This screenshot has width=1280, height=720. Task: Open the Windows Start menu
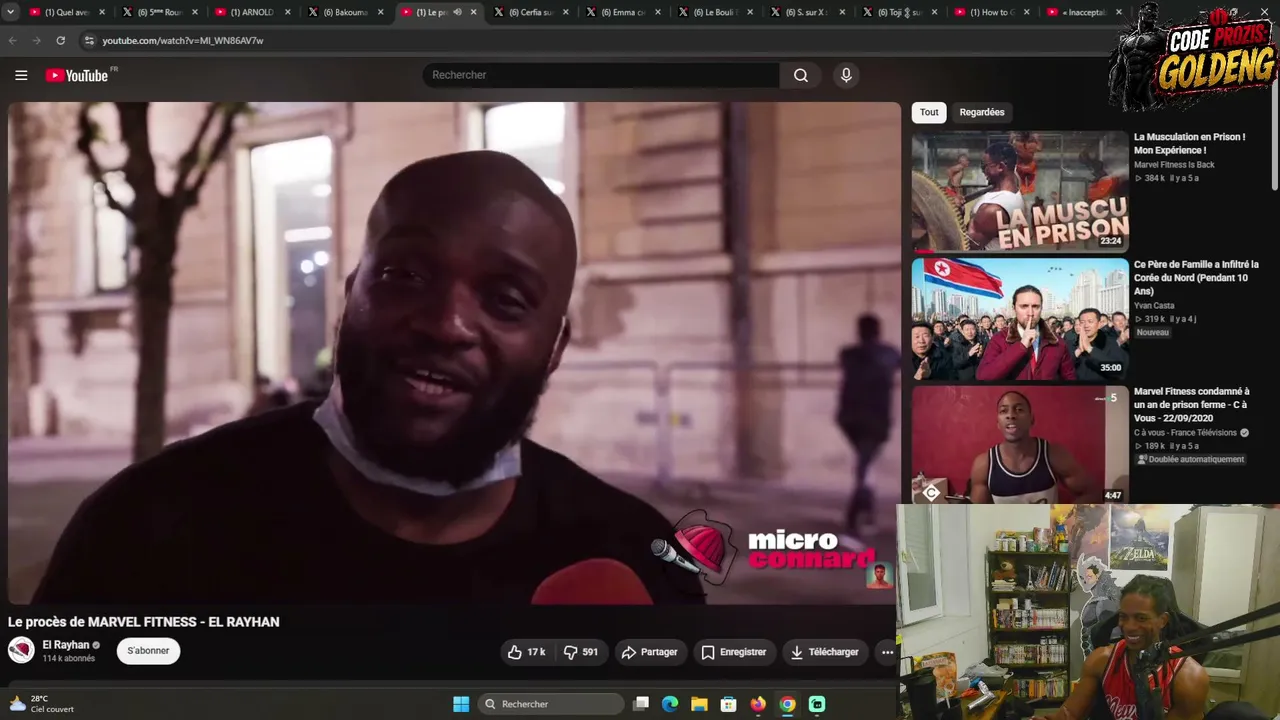tap(461, 704)
